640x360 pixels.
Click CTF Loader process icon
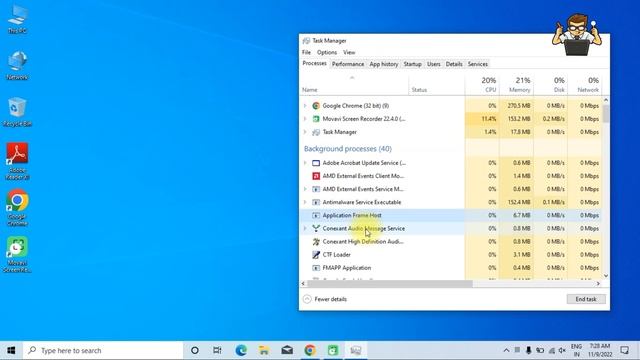tap(316, 255)
